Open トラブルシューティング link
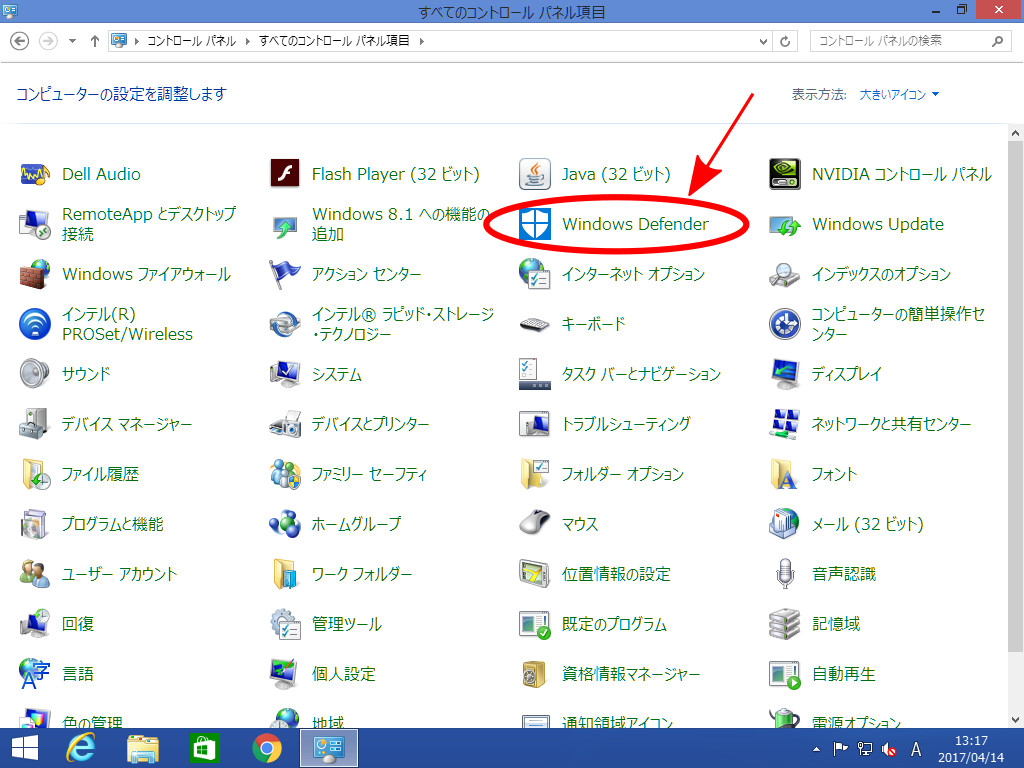The image size is (1024, 768). coord(626,424)
